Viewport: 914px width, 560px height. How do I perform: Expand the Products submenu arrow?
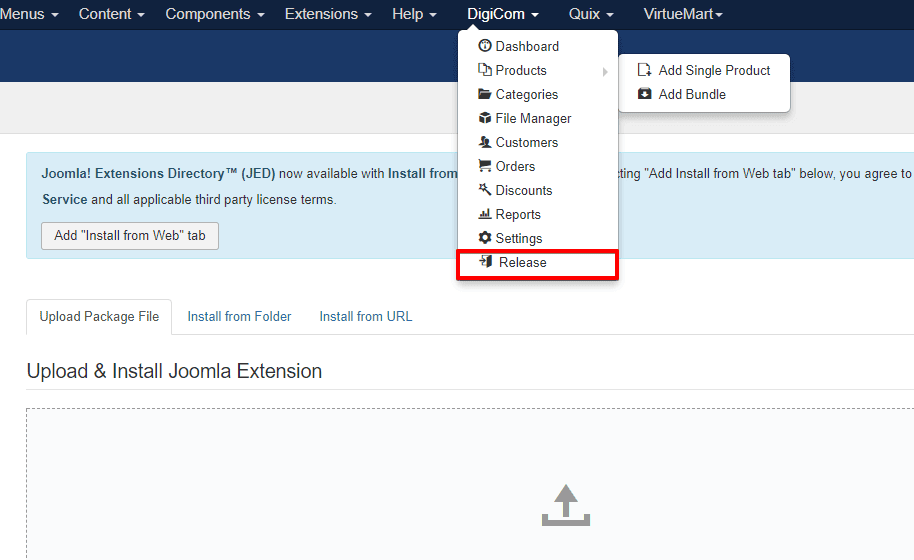(605, 71)
